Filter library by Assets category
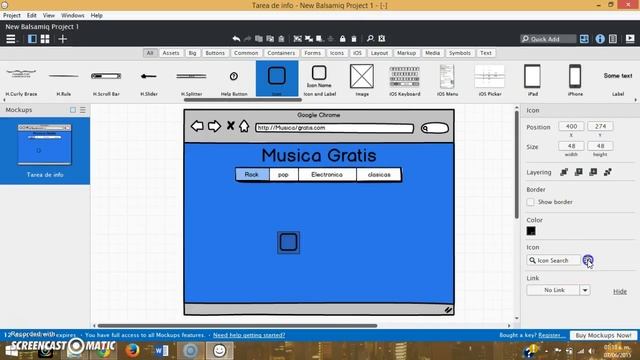Image resolution: width=640 pixels, height=360 pixels. (x=171, y=53)
